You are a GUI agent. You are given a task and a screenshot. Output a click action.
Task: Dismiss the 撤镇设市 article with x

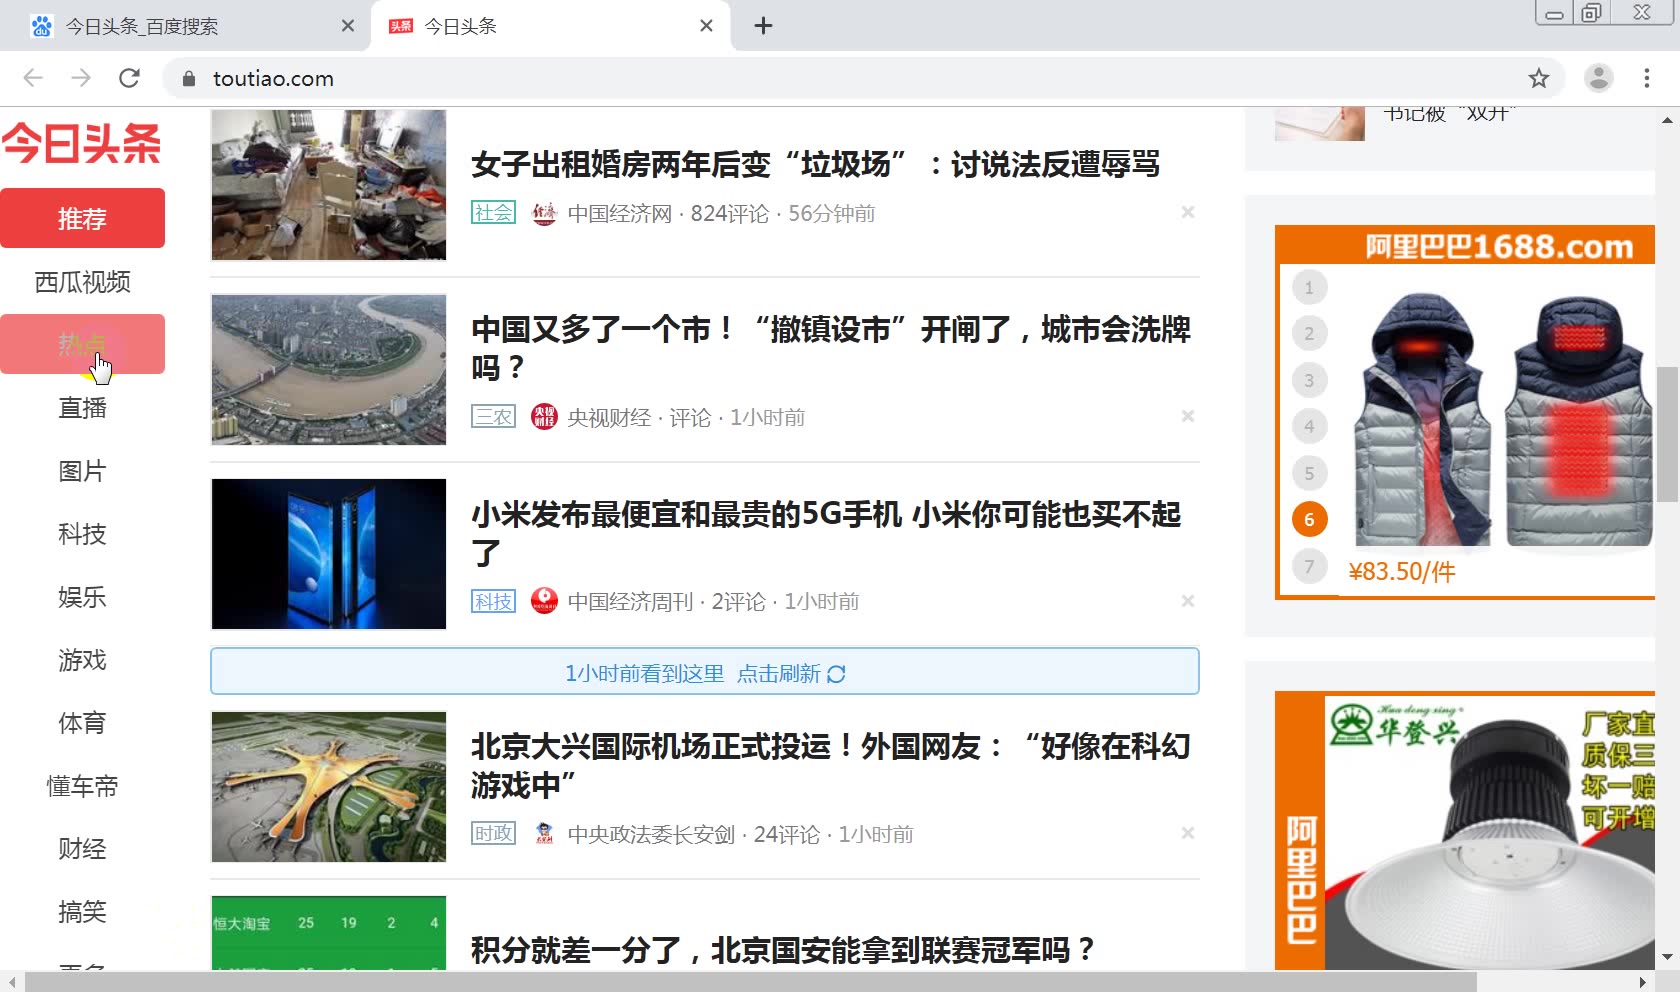1188,416
